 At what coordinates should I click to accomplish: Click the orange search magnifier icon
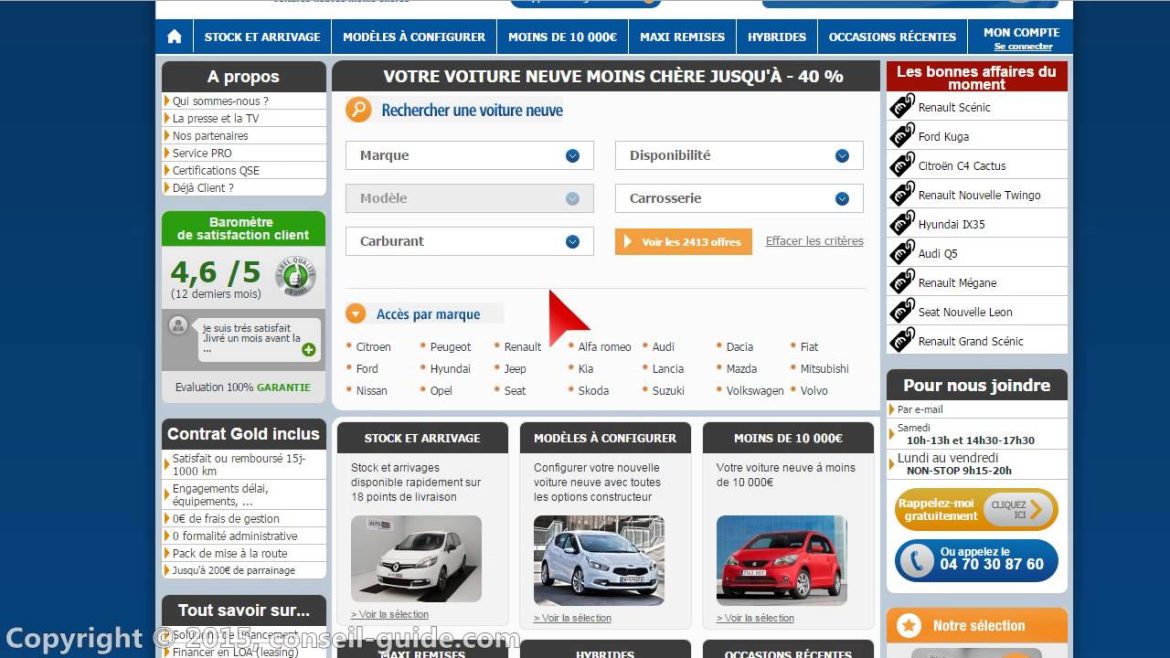tap(358, 110)
